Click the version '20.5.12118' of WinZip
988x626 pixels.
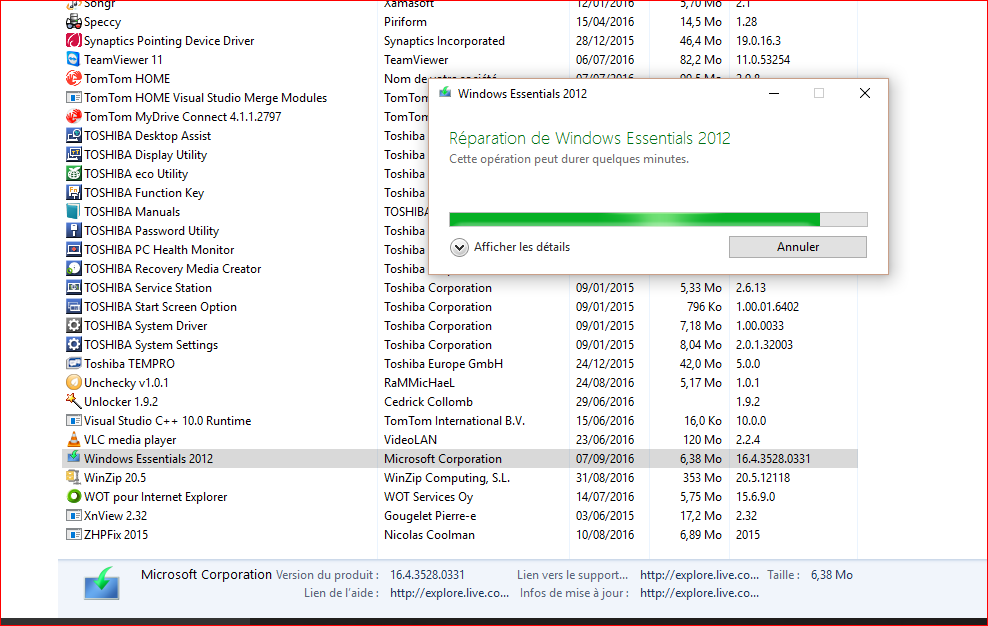pyautogui.click(x=763, y=478)
